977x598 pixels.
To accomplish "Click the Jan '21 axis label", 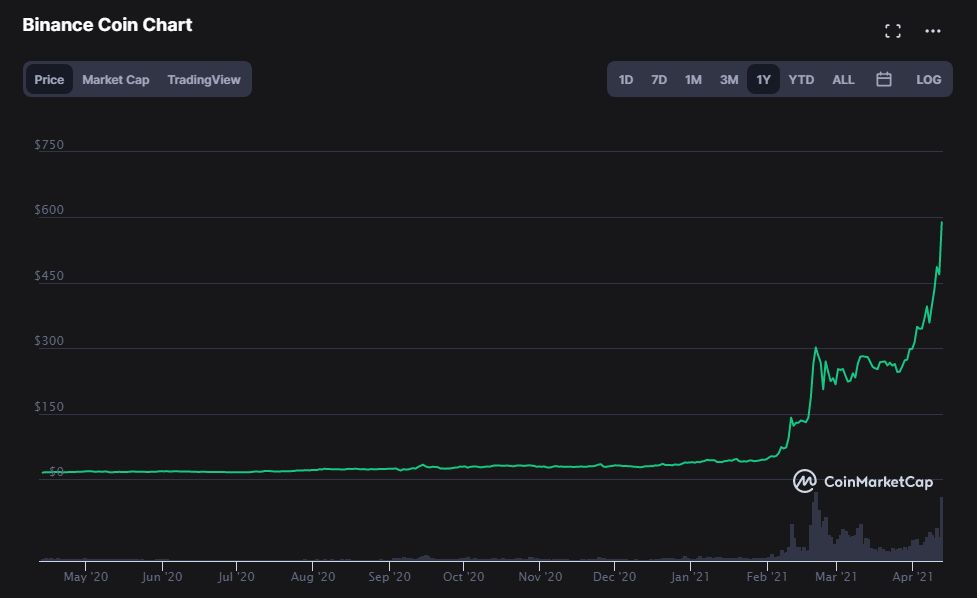I will pyautogui.click(x=690, y=577).
